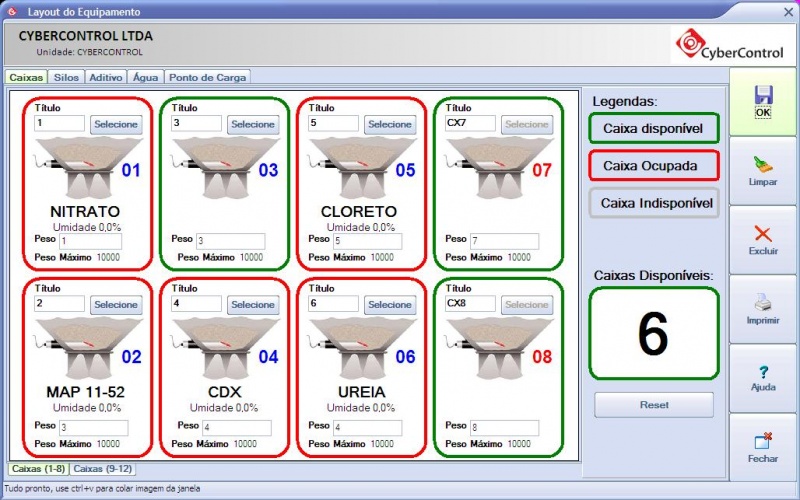Click Selecione for box 05 CLORETO
800x500 pixels.
point(390,124)
